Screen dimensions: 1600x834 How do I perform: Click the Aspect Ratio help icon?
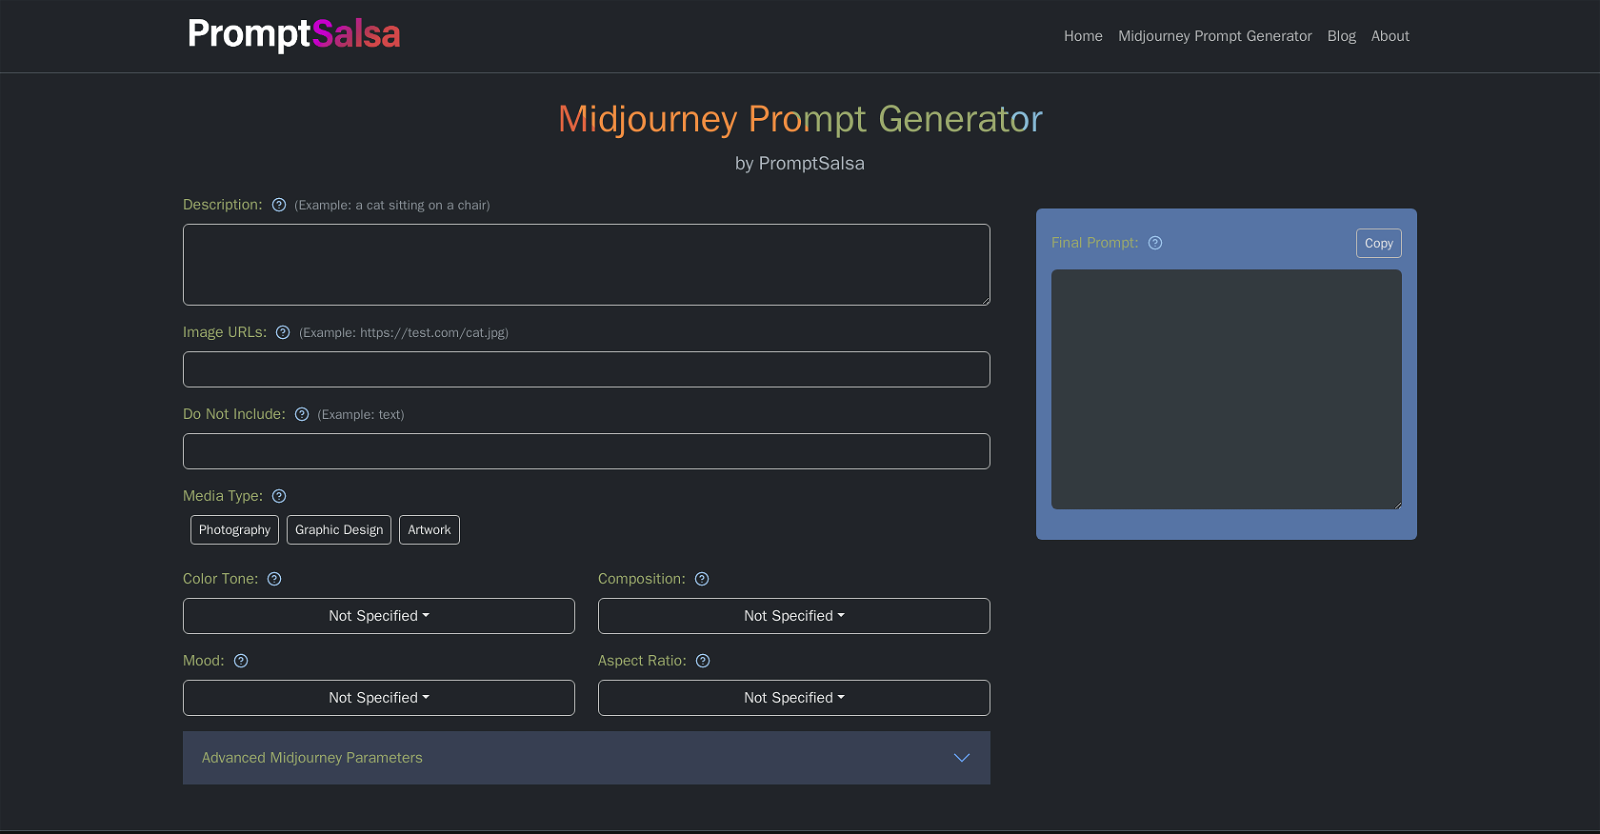(x=703, y=661)
